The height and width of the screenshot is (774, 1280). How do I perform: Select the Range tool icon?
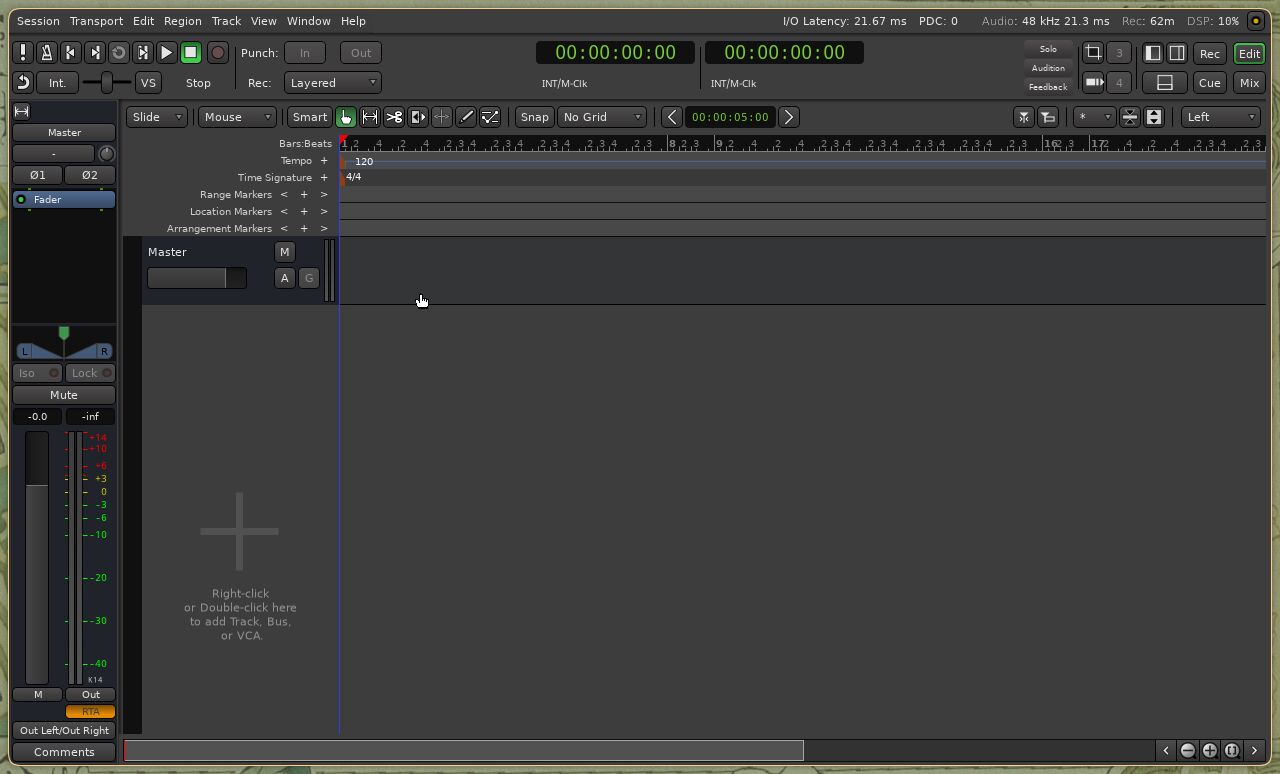(x=370, y=117)
